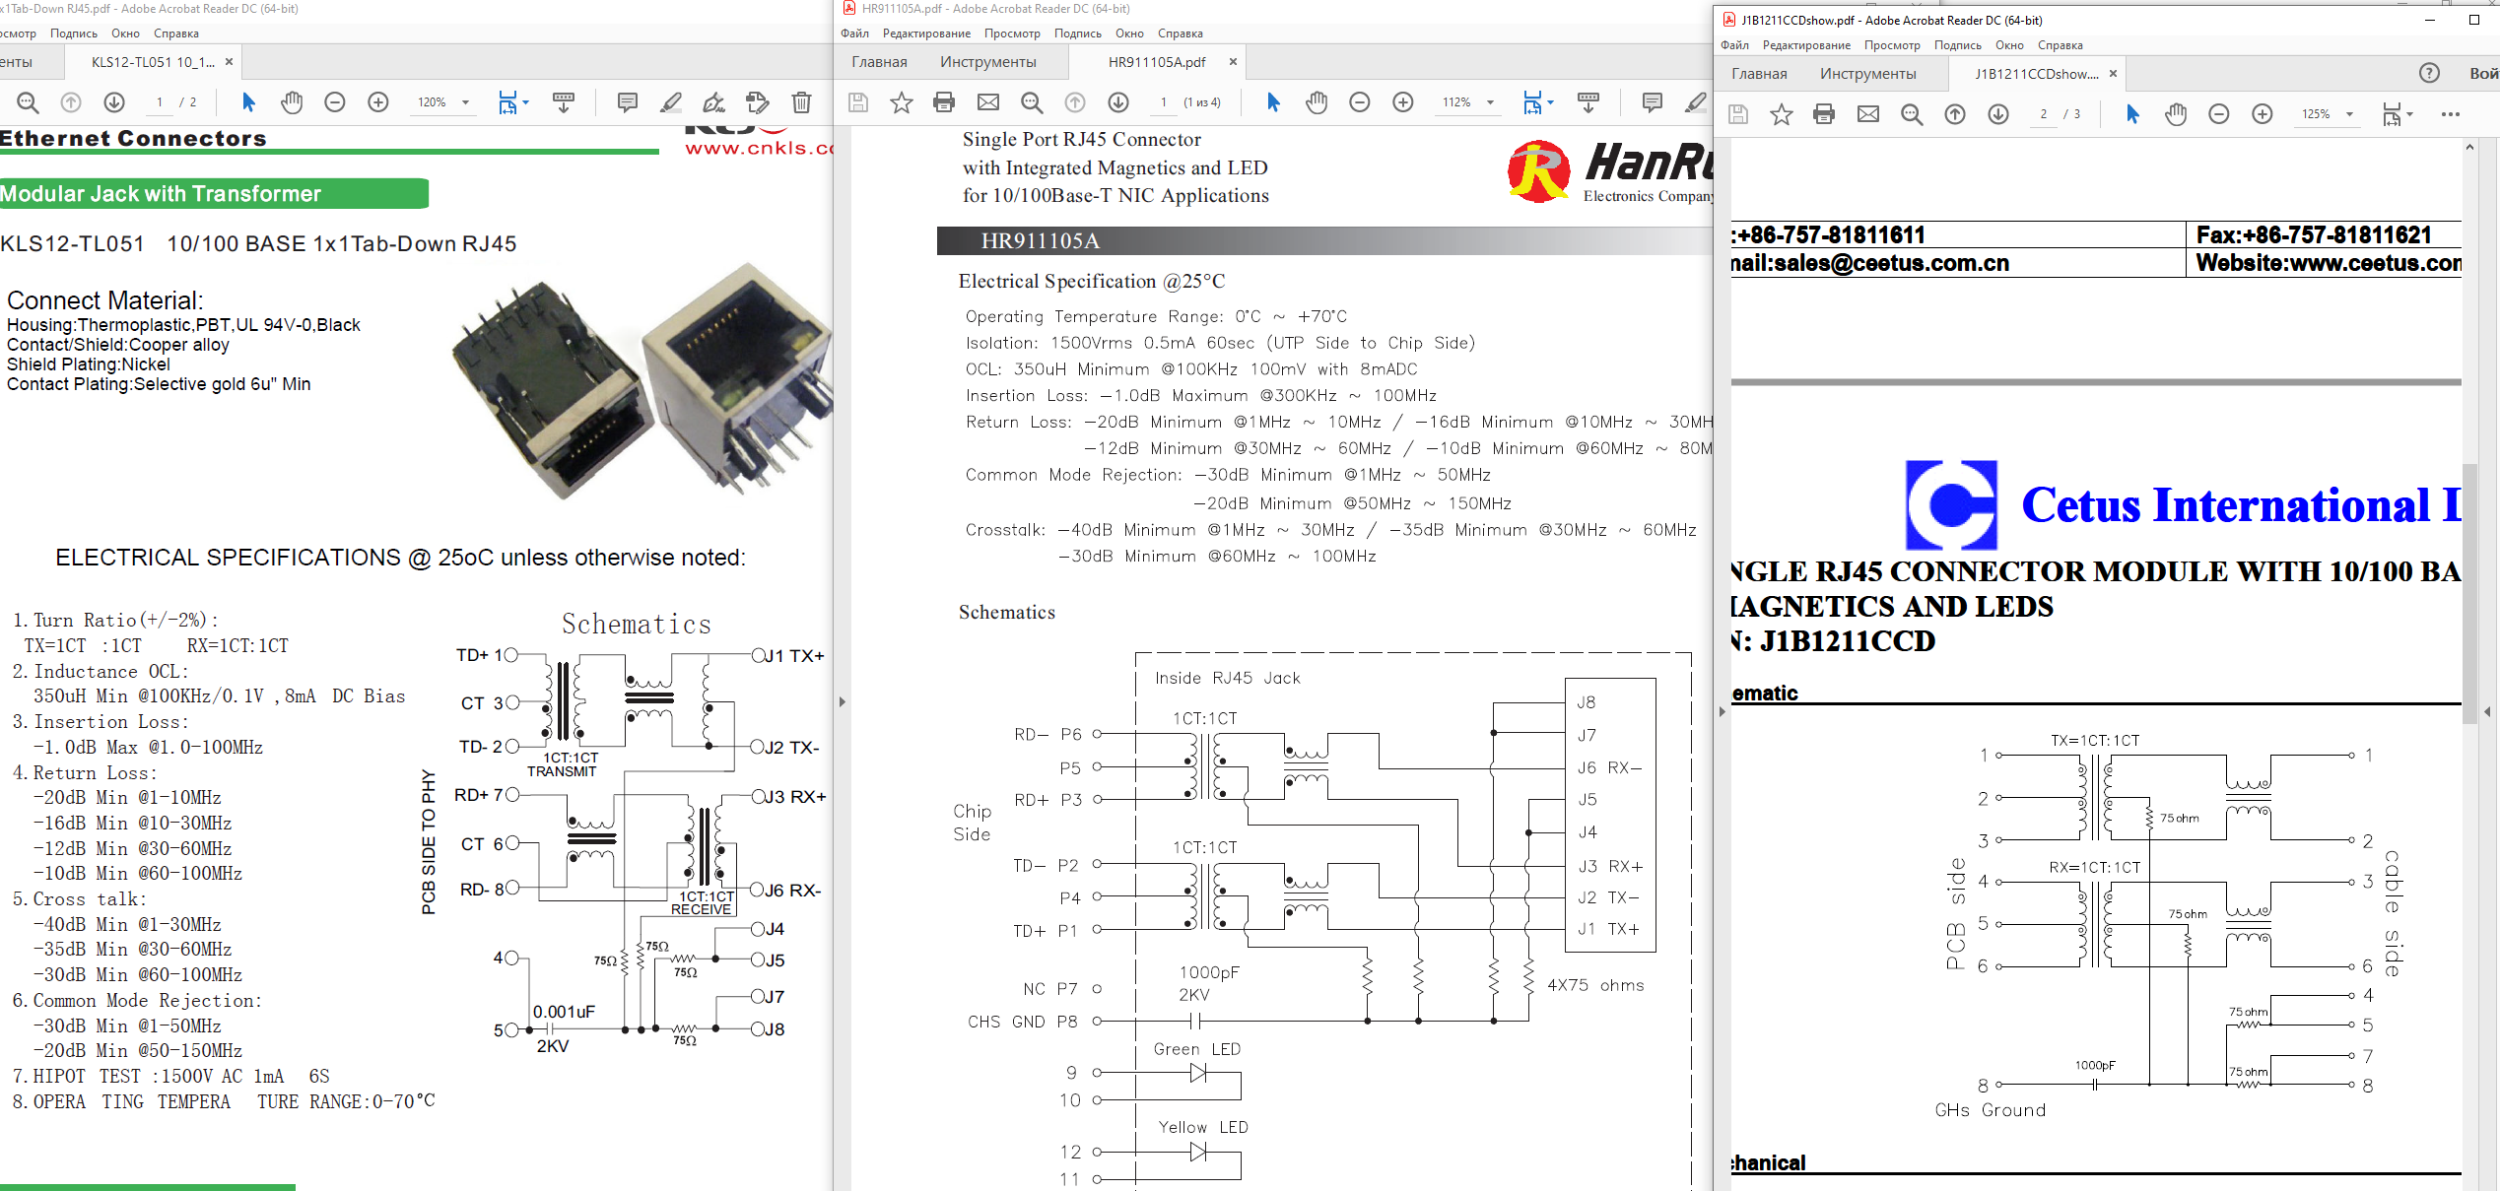Print the HR911105A document
Screen dimensions: 2500x1191
[x=944, y=102]
